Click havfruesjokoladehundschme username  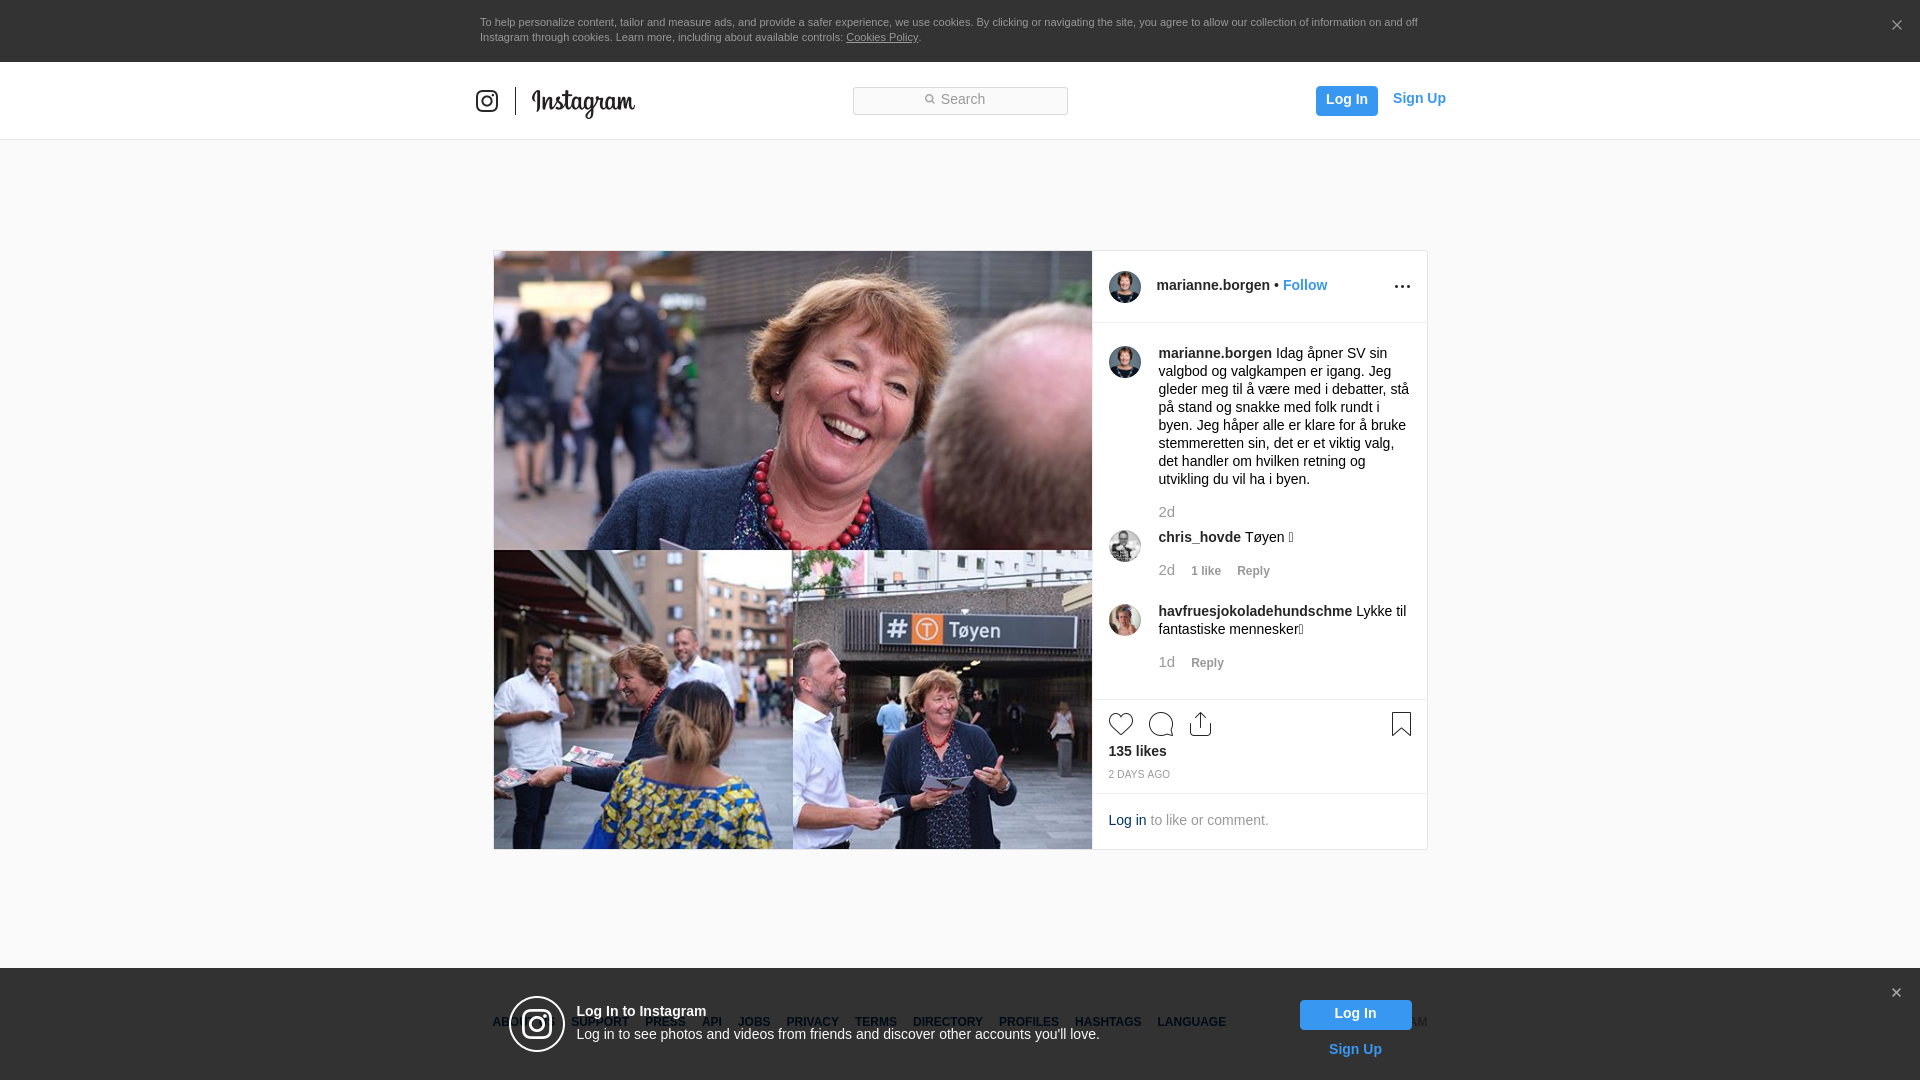(1255, 611)
